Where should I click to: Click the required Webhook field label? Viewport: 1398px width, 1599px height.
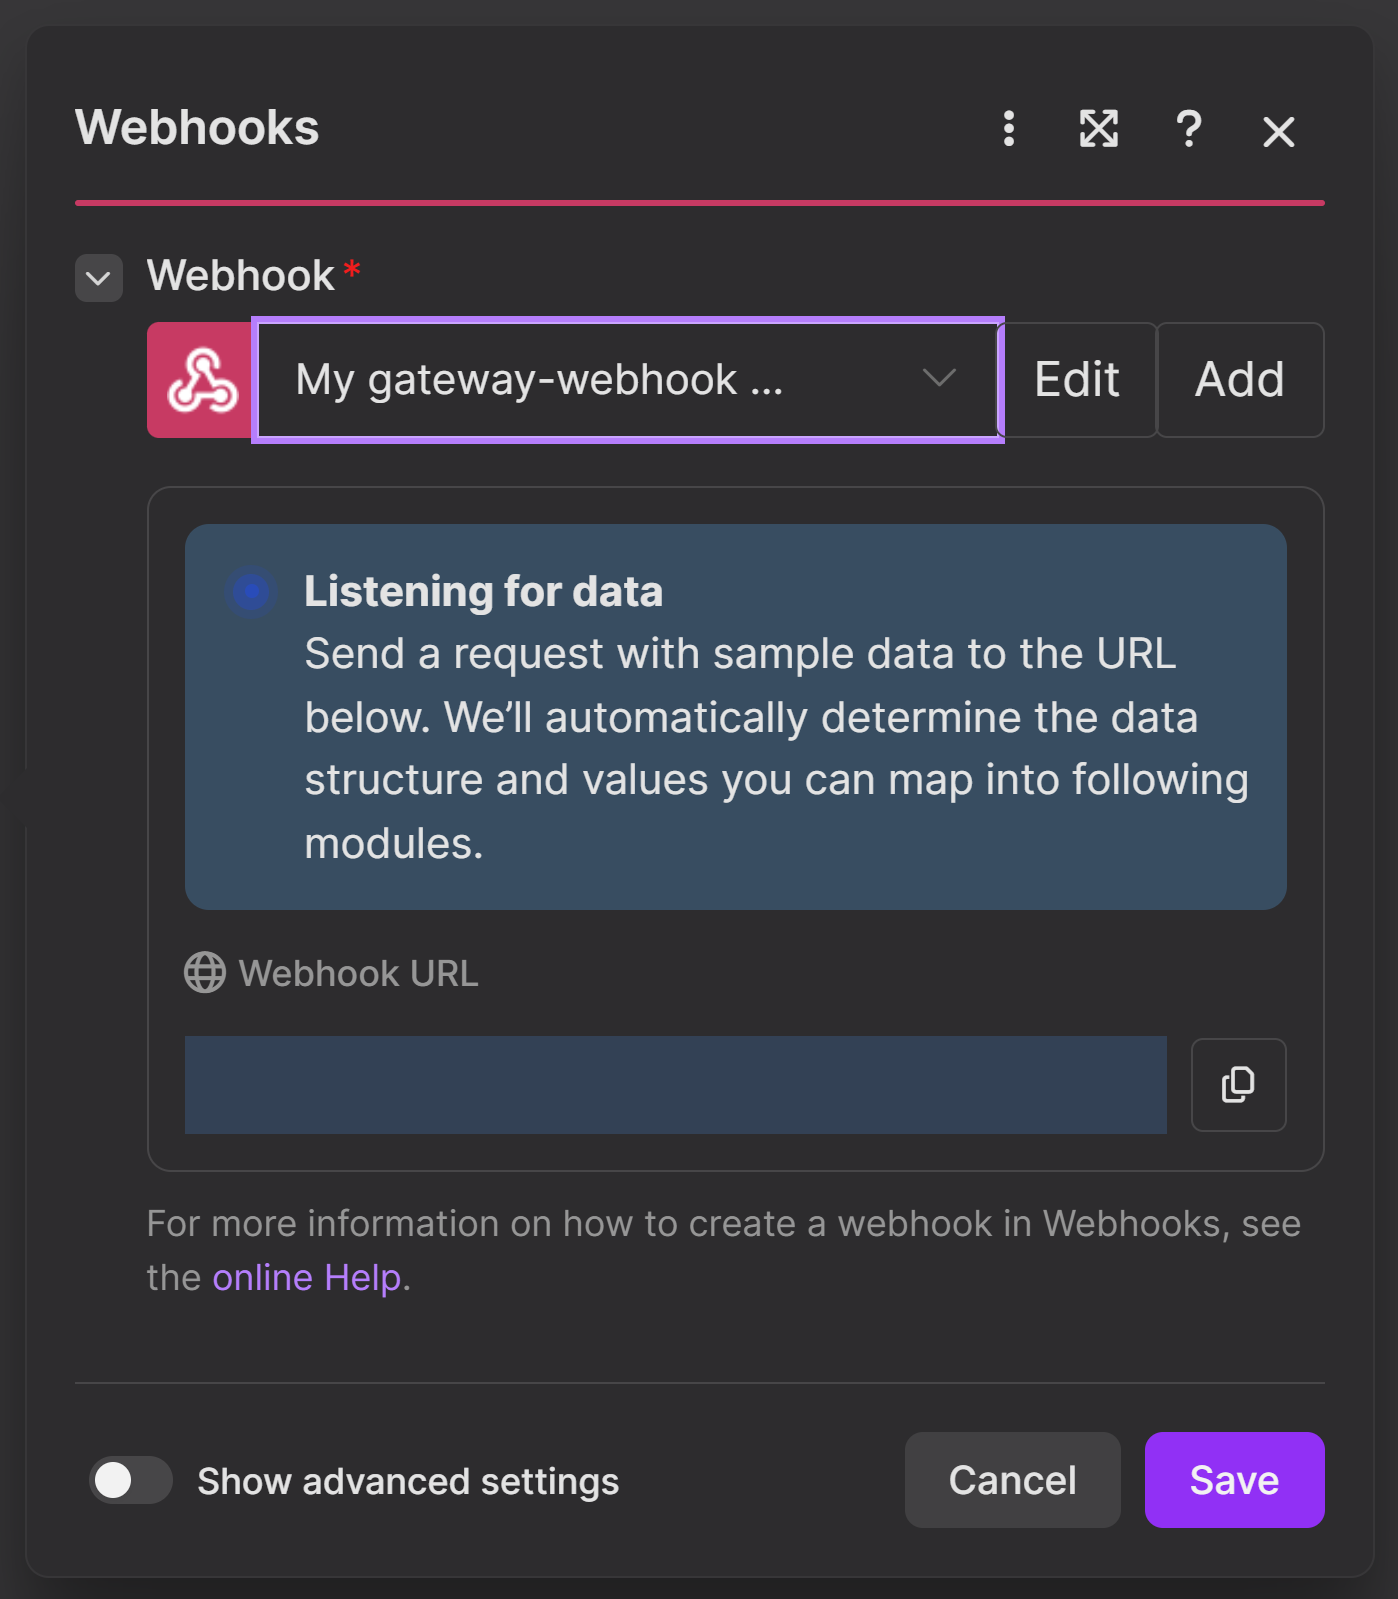[x=241, y=276]
